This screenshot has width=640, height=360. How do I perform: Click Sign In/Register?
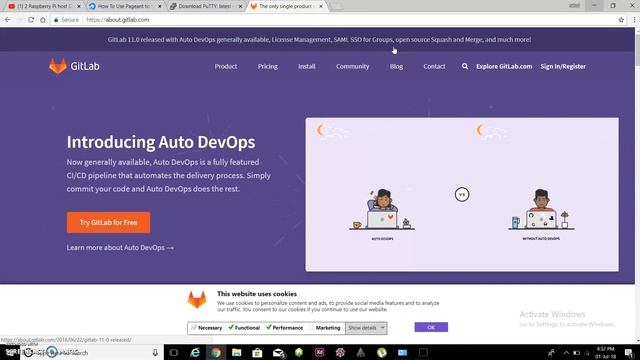[563, 66]
